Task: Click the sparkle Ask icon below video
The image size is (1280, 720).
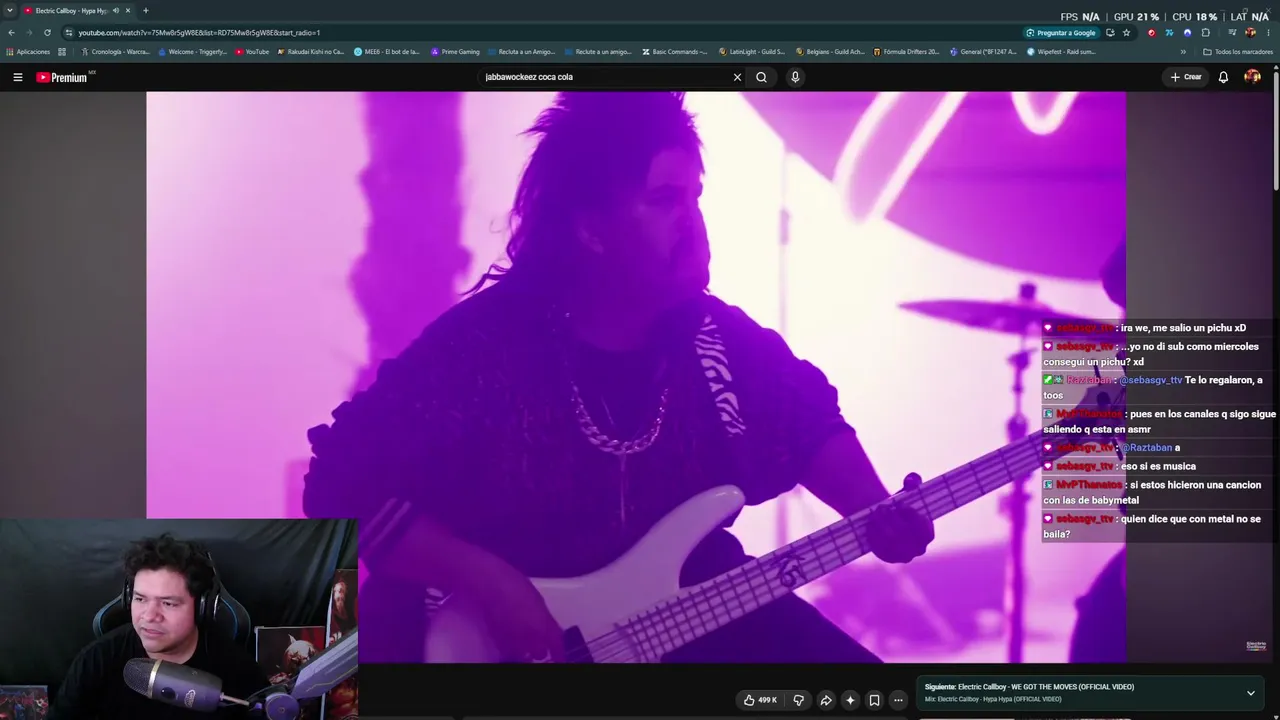Action: [850, 700]
